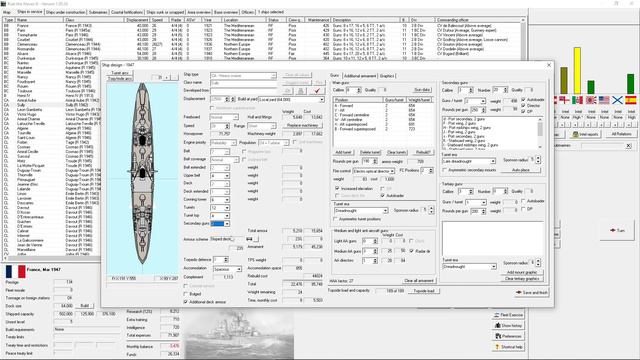Click the Clear turrets button
Image resolution: width=640 pixels, height=360 pixels.
(396, 152)
